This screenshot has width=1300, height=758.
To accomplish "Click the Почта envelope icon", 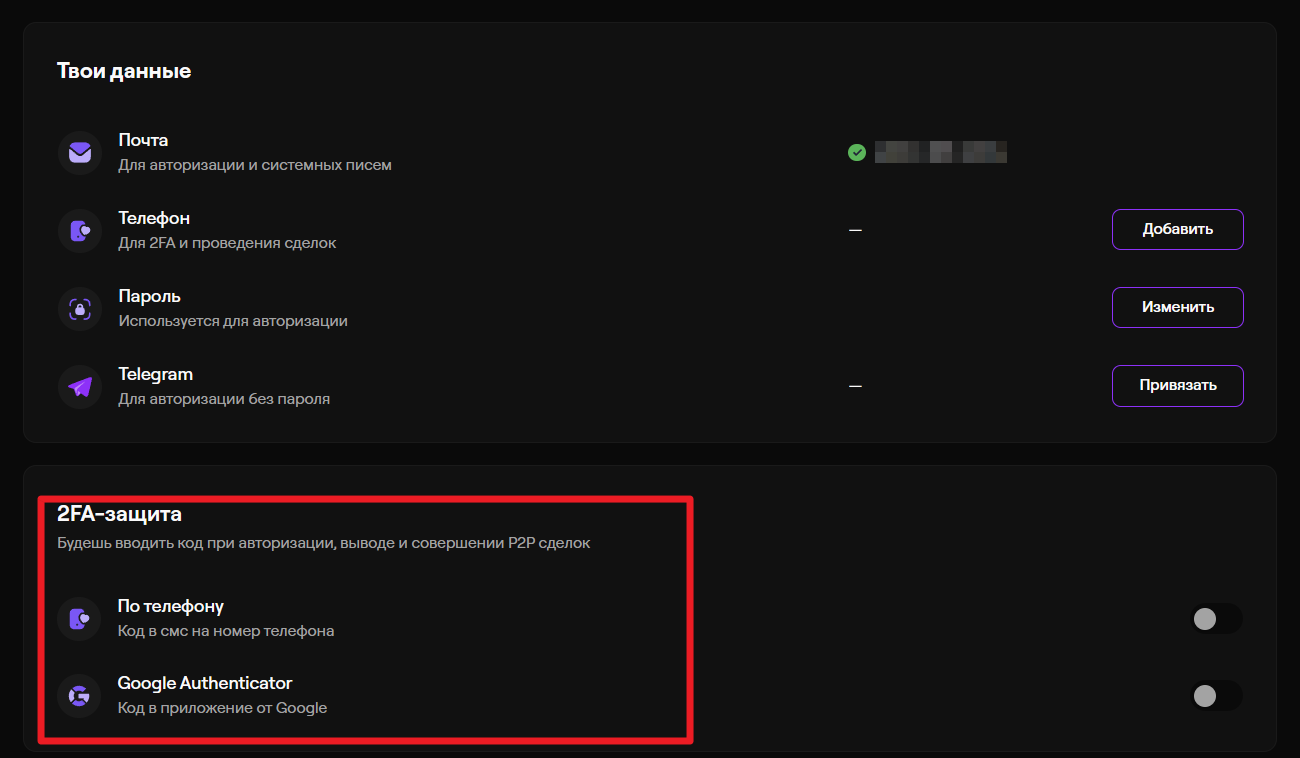I will point(80,153).
